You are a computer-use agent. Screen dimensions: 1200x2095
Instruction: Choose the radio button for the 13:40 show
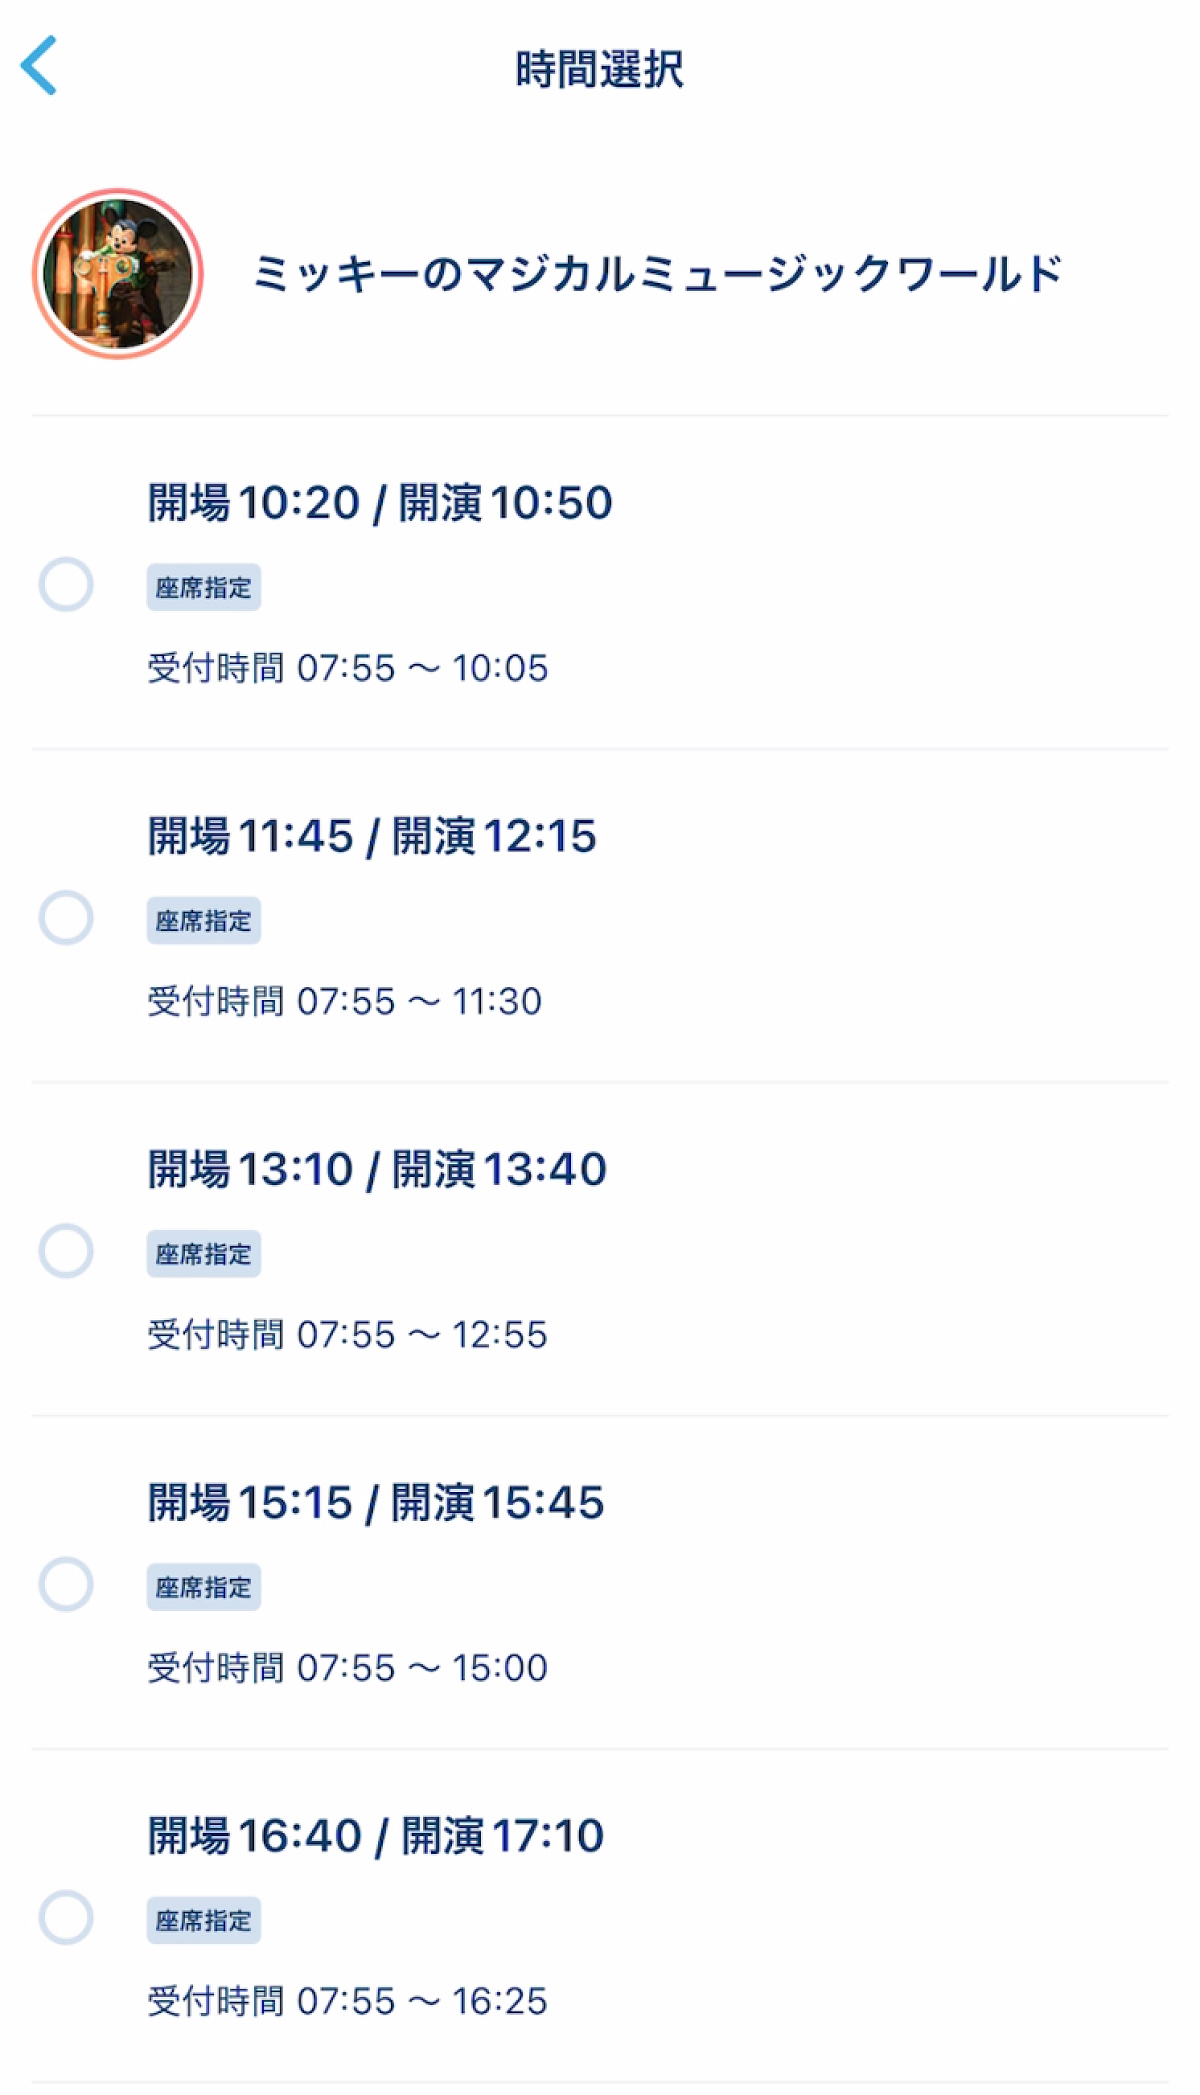66,1251
